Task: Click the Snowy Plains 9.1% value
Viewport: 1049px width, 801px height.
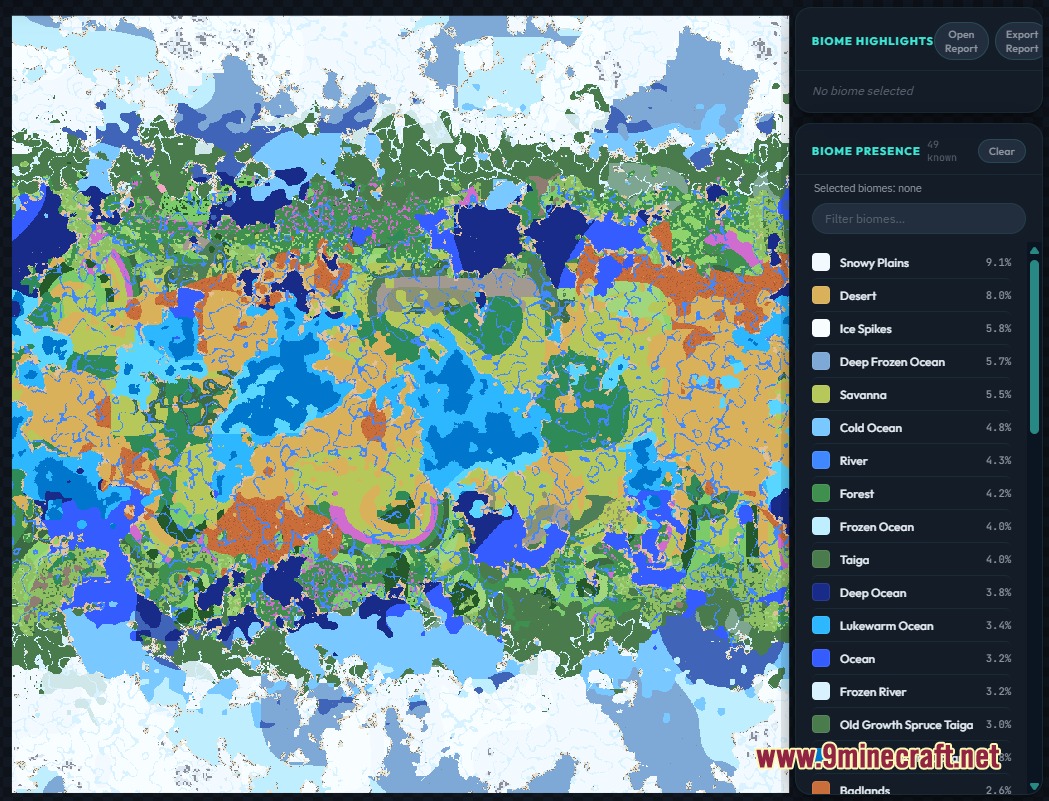Action: (x=998, y=262)
